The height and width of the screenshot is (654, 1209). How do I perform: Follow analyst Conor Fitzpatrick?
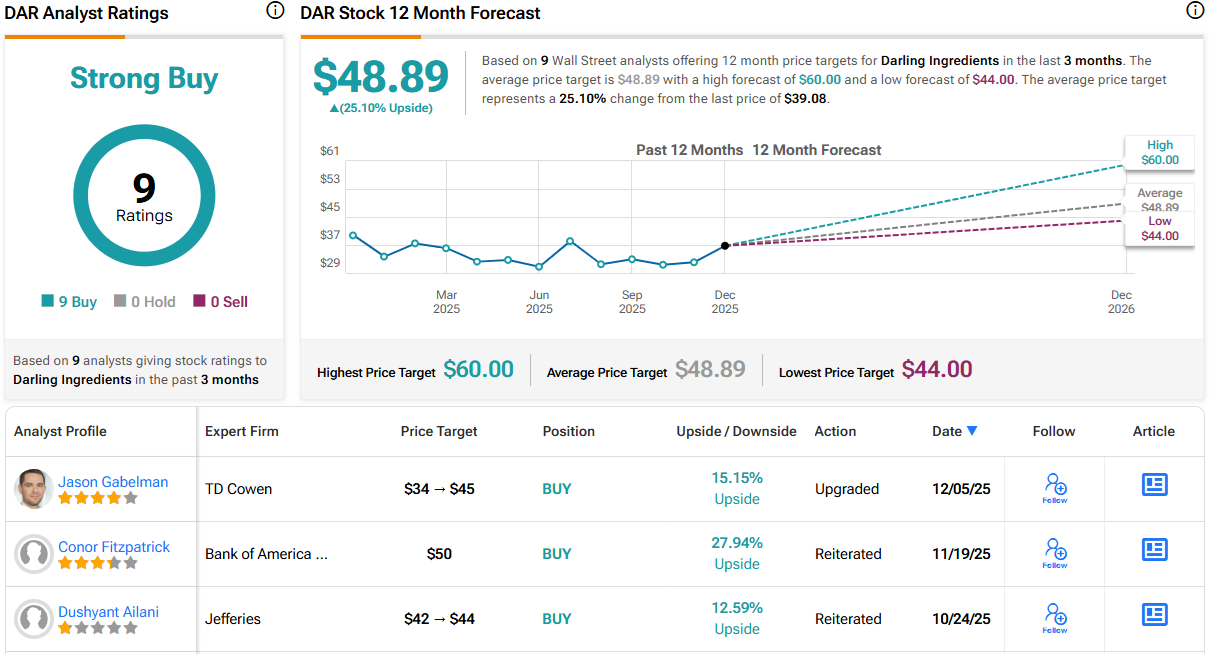(1054, 553)
